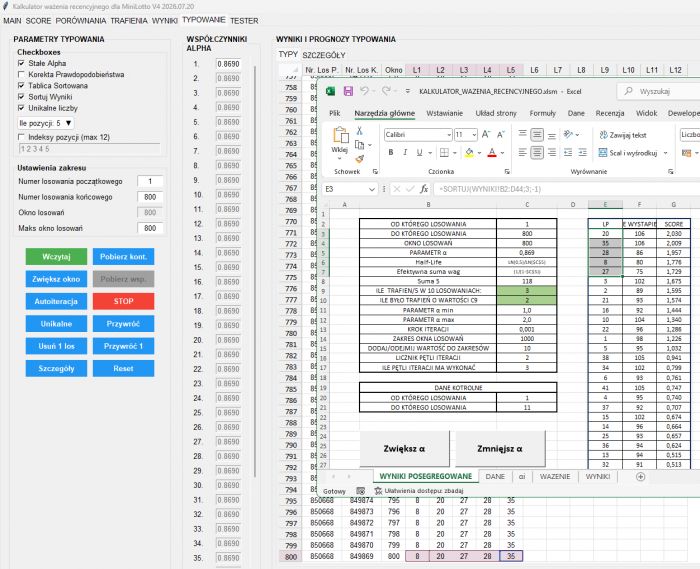Expand the Excel Name Box dropdown next to E3

(x=371, y=189)
